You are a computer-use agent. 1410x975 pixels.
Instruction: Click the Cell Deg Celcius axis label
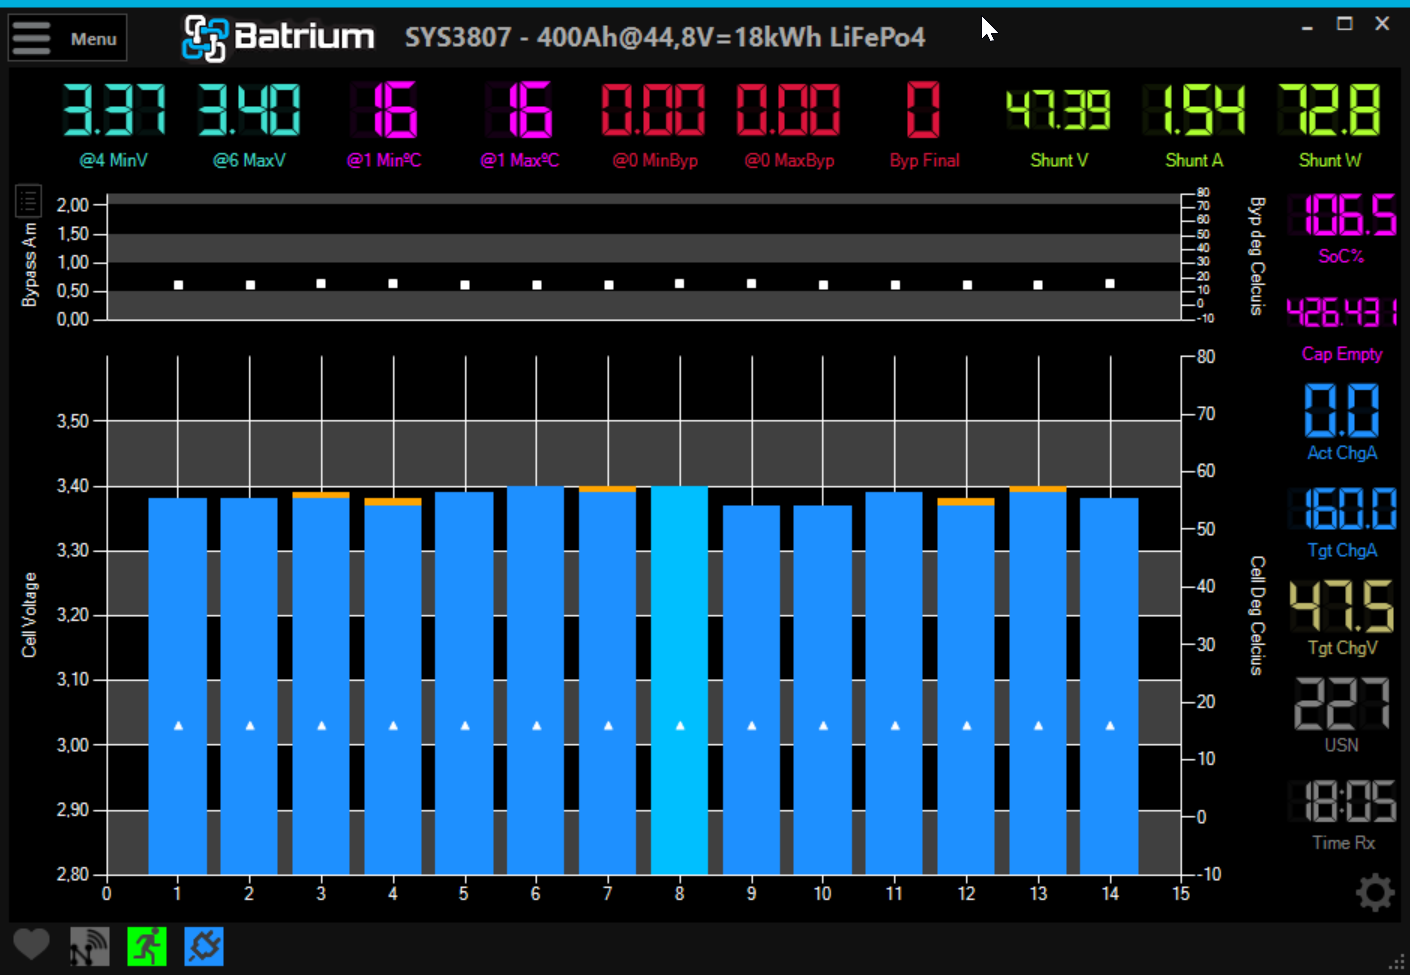pos(1257,616)
